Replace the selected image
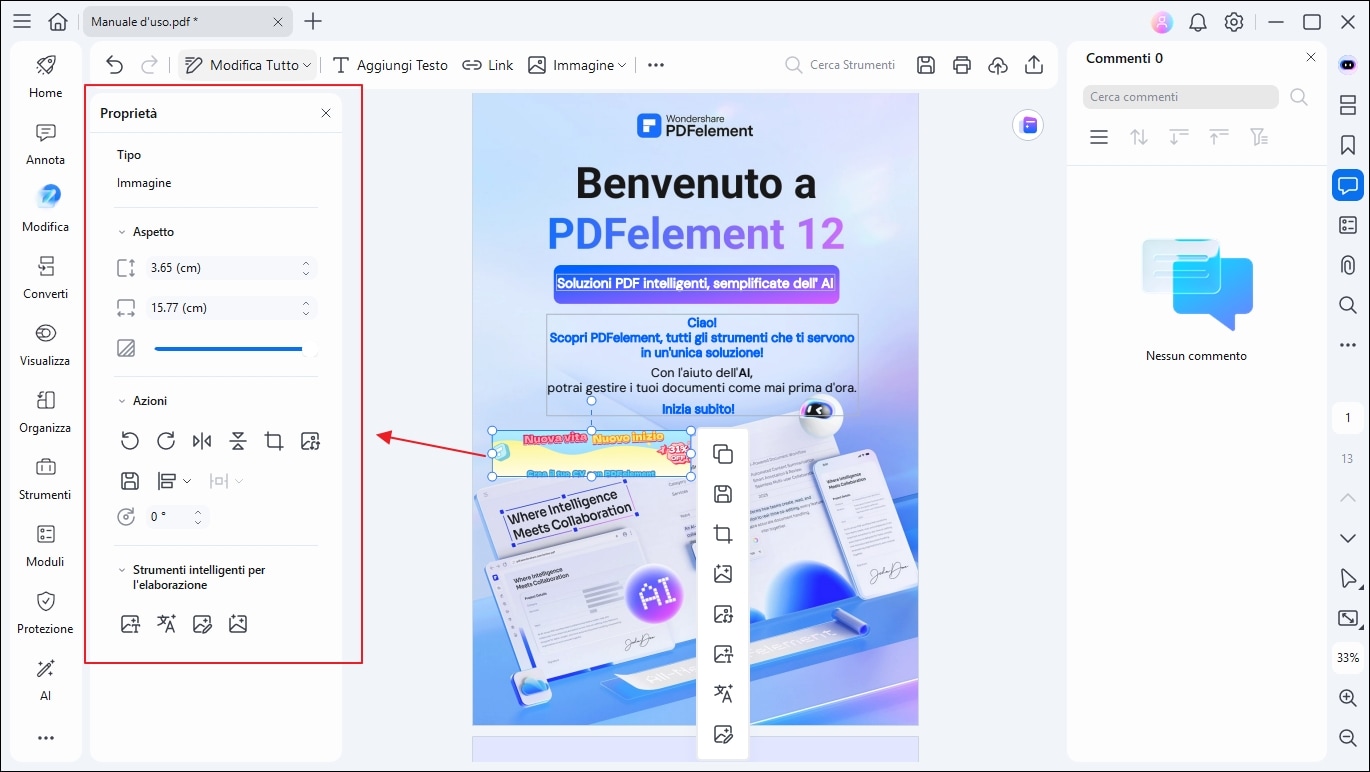The image size is (1370, 772). pos(310,441)
